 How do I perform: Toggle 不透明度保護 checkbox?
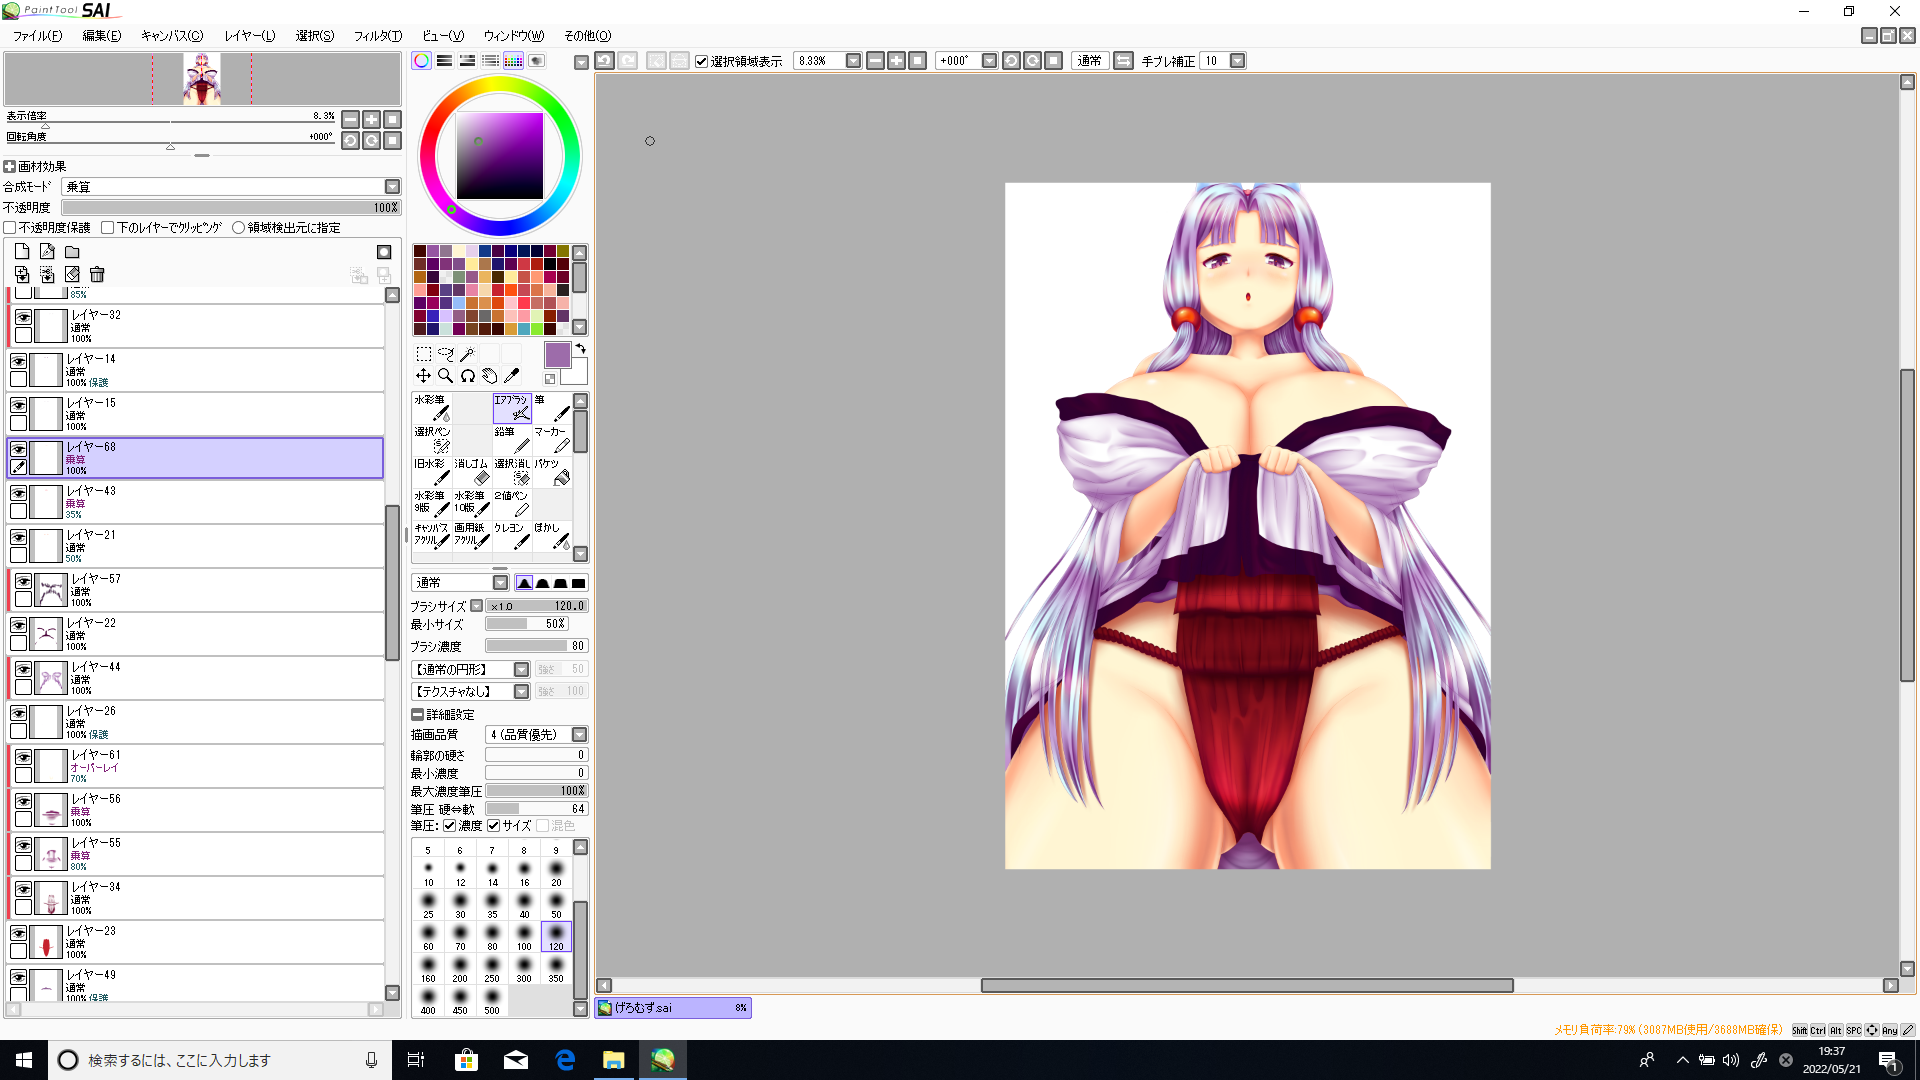pos(10,228)
